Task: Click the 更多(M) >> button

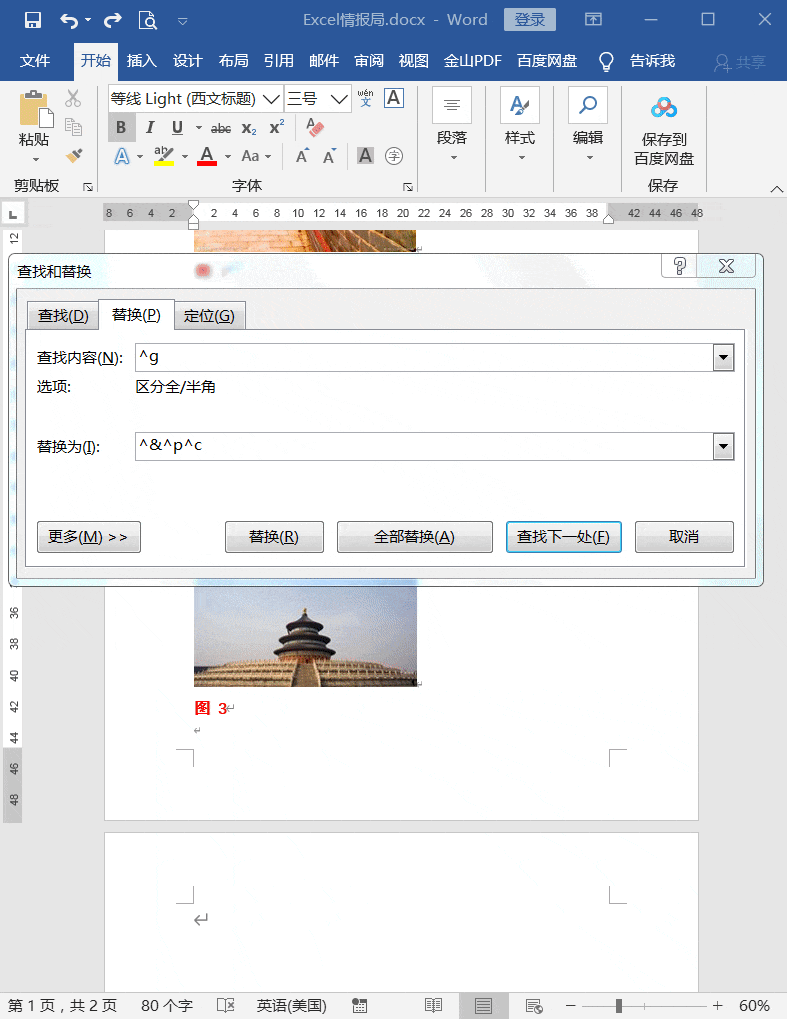Action: point(89,537)
